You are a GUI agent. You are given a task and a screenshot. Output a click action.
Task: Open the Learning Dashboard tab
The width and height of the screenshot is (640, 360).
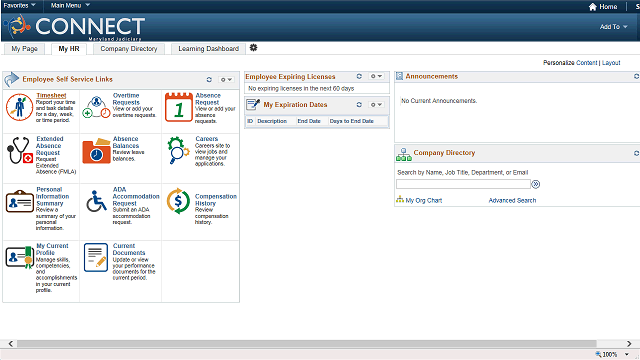tap(208, 49)
